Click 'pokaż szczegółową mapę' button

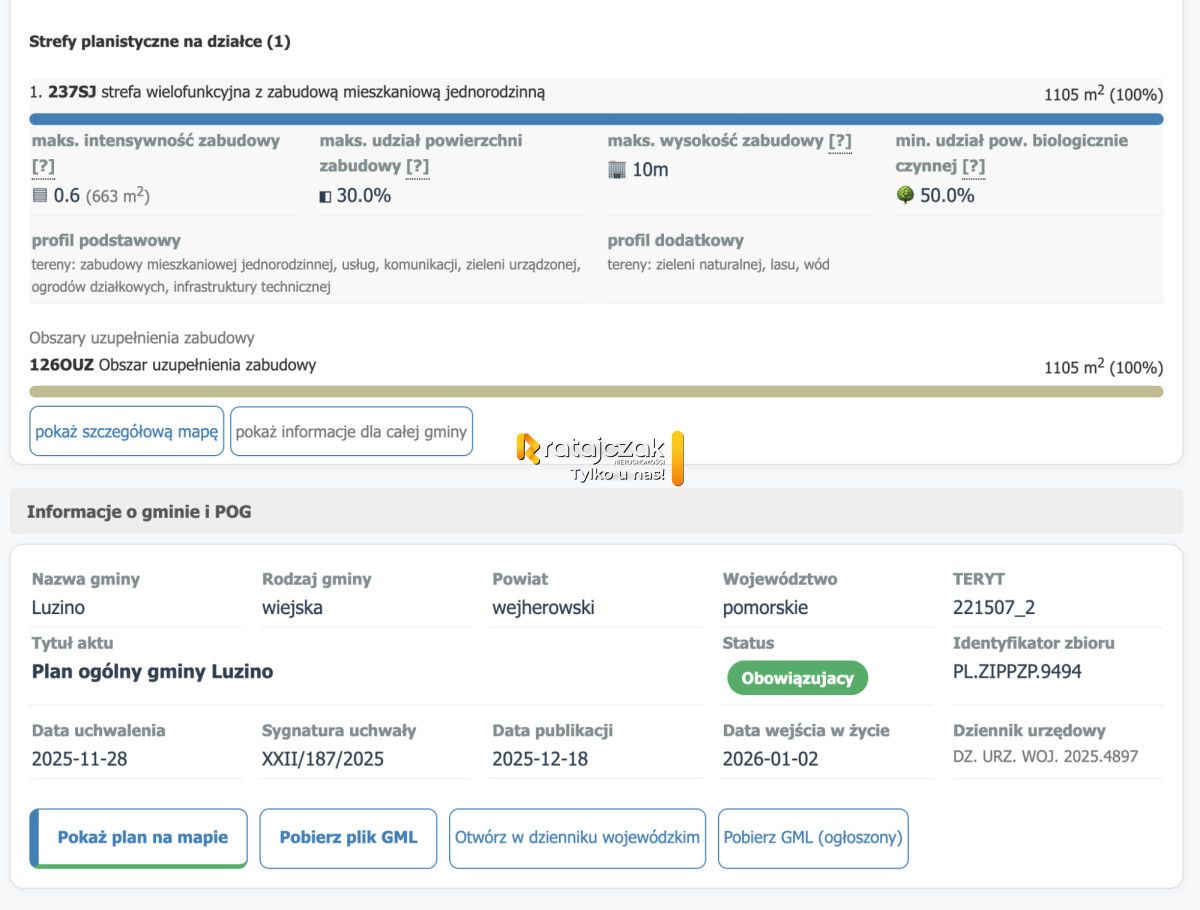click(127, 431)
